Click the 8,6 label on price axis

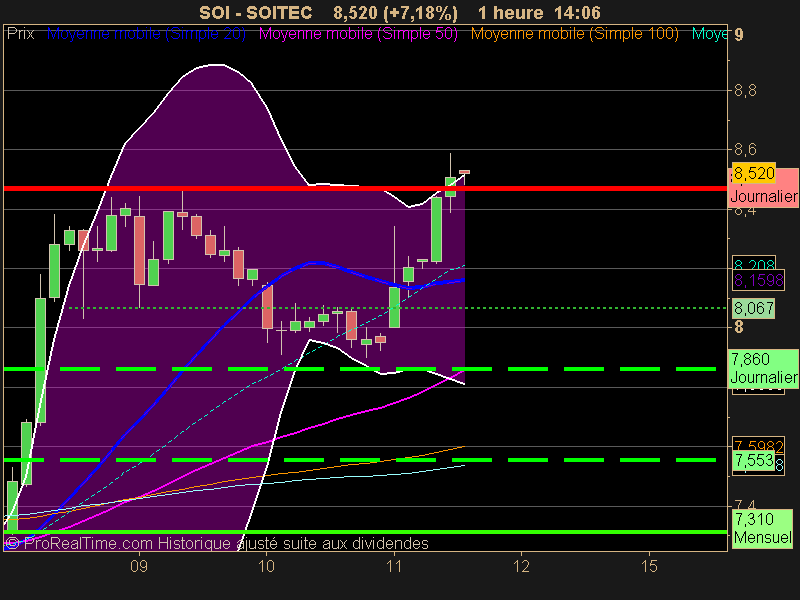tap(745, 149)
